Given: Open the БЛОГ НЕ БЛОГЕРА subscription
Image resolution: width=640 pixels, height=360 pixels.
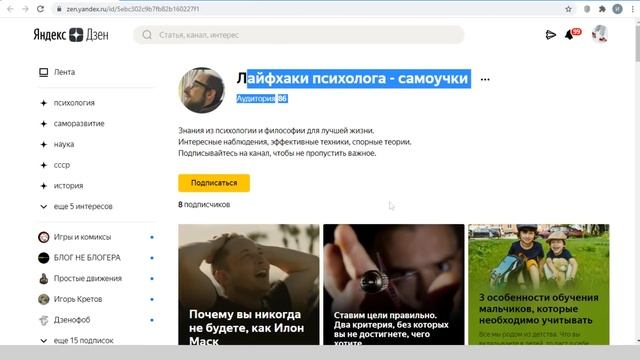Looking at the screenshot, I should (x=87, y=258).
